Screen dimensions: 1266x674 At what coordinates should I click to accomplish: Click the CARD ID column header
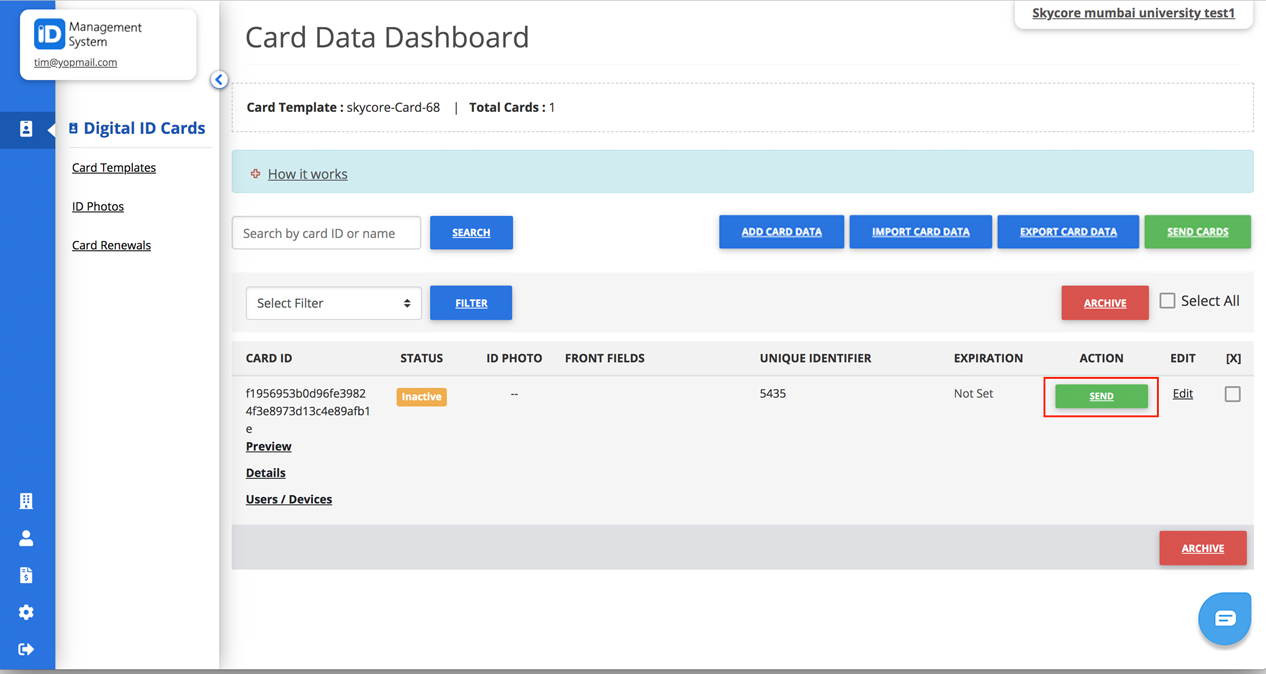click(269, 358)
